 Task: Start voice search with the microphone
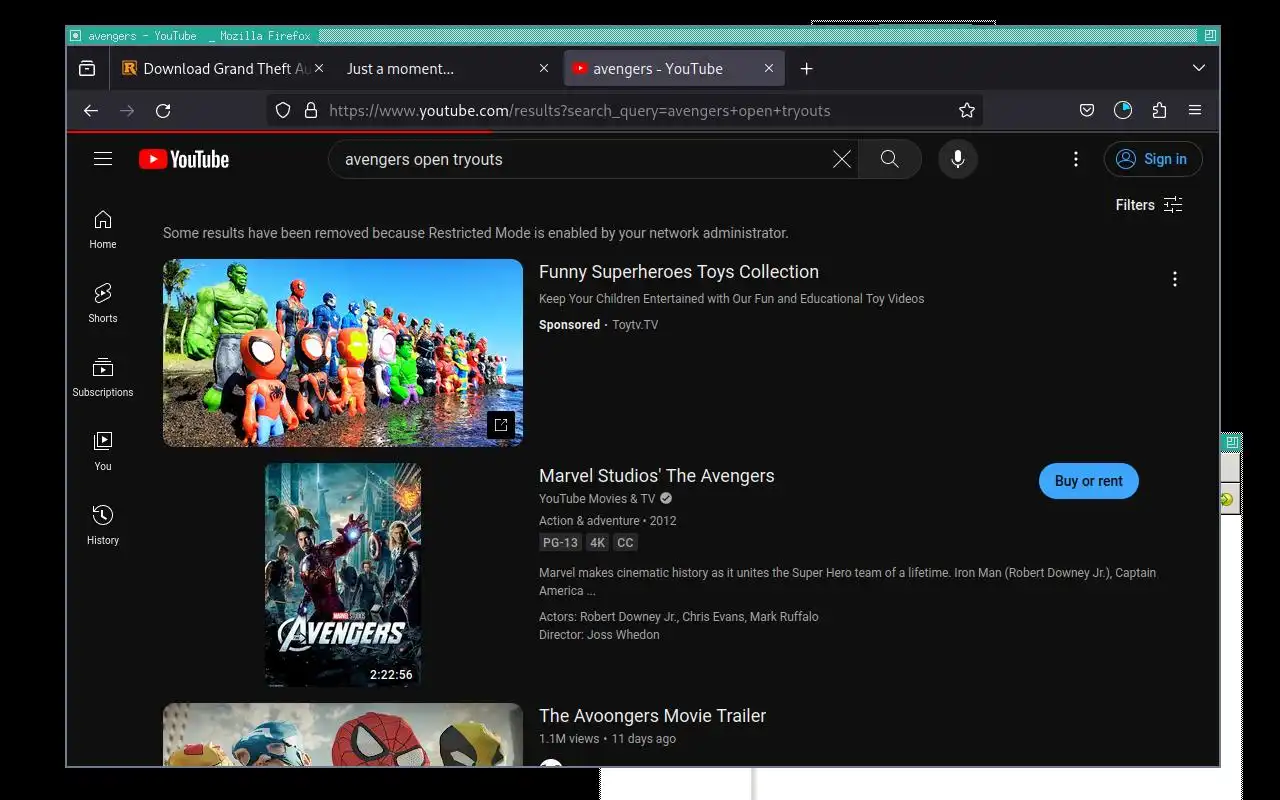coord(957,159)
